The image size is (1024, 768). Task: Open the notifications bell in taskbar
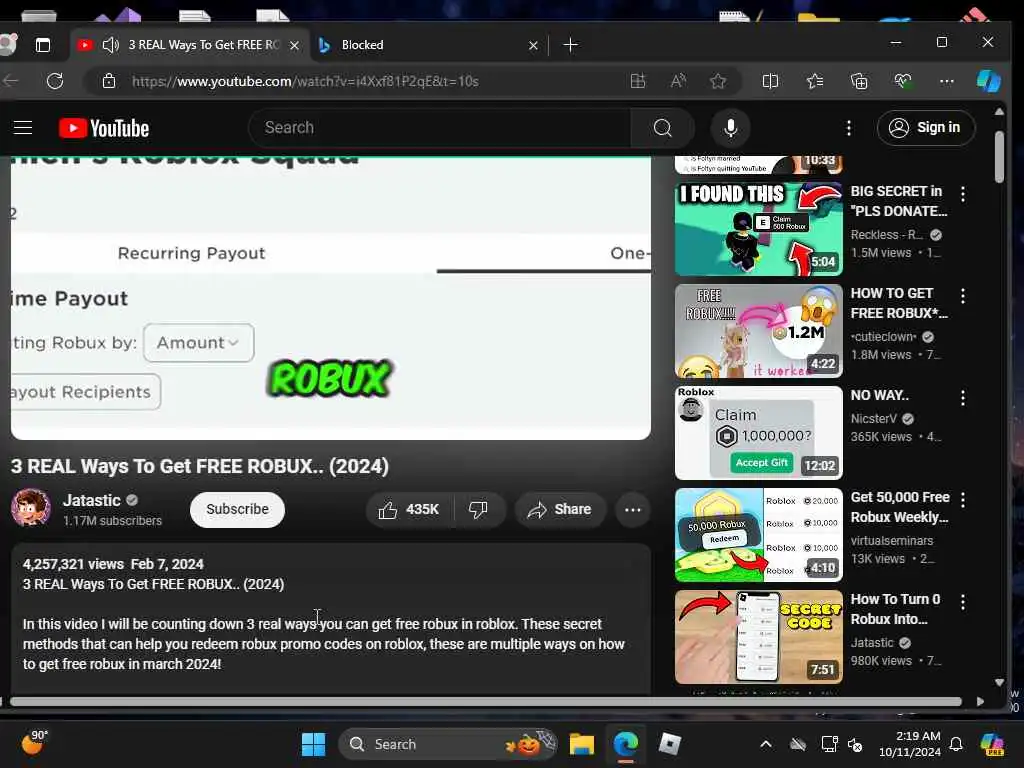pos(955,744)
